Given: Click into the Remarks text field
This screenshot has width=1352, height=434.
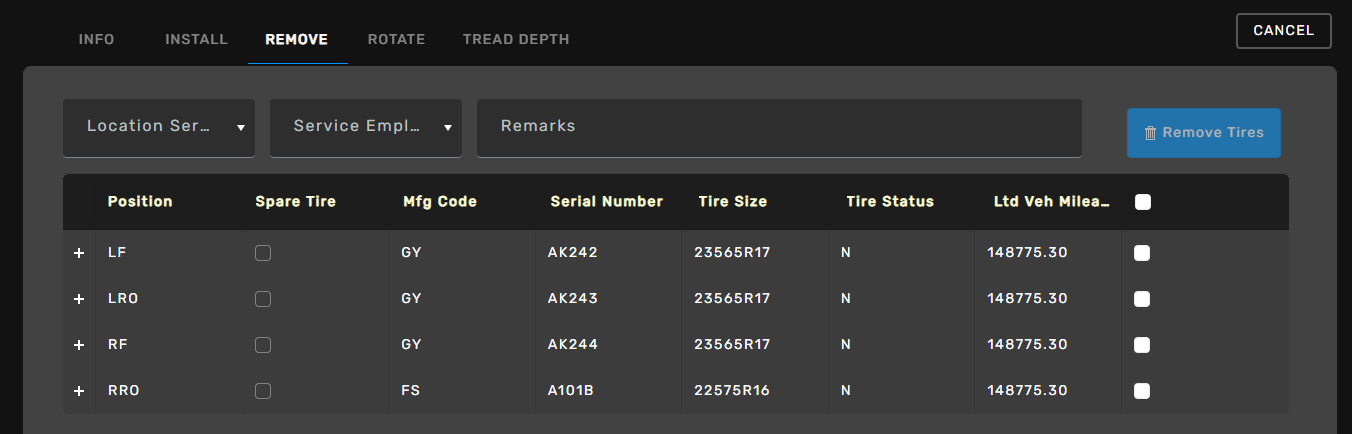Looking at the screenshot, I should pos(779,127).
